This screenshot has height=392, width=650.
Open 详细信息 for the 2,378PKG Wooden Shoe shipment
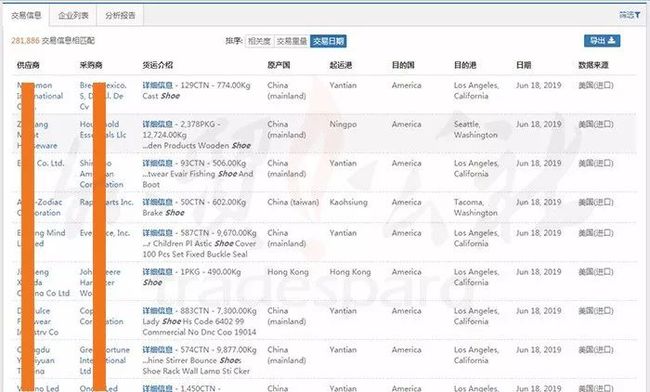158,124
